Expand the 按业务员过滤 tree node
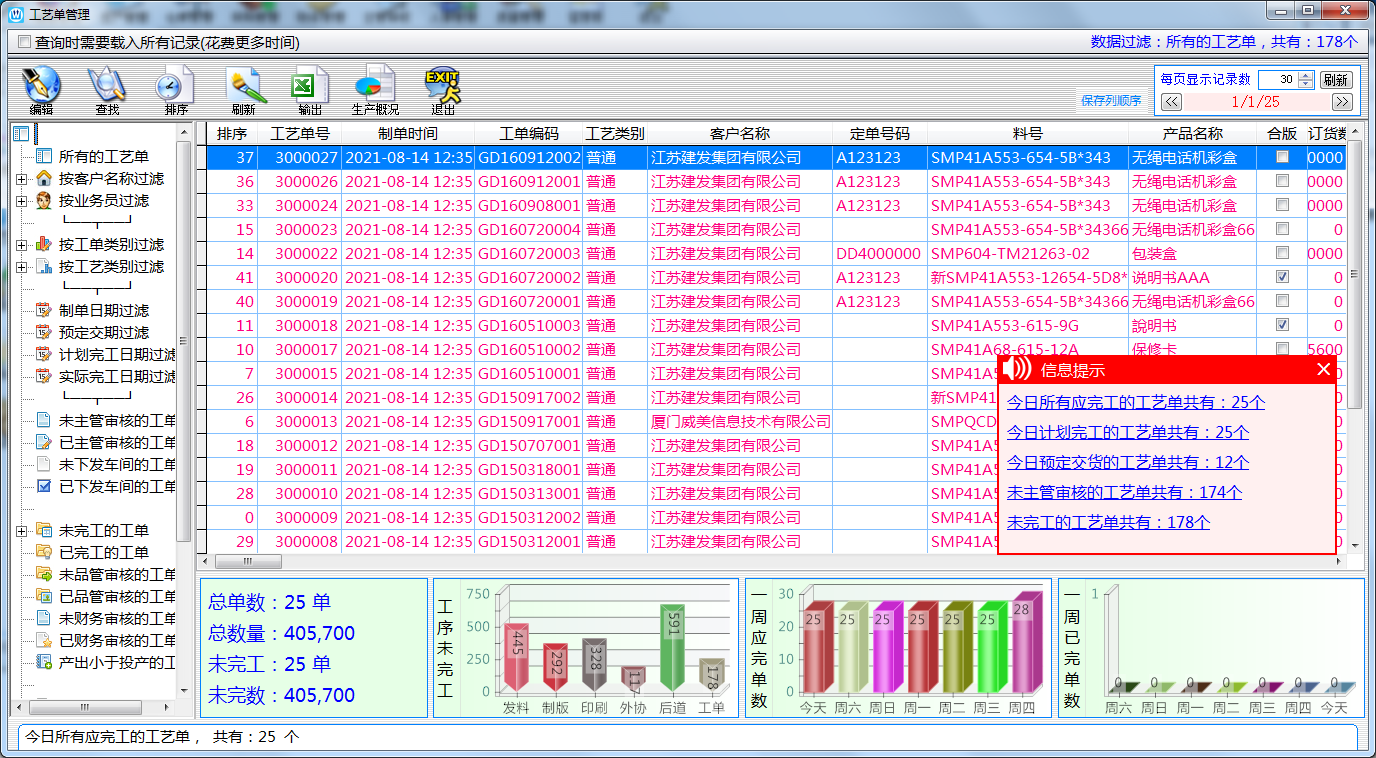Viewport: 1376px width, 758px height. click(22, 201)
